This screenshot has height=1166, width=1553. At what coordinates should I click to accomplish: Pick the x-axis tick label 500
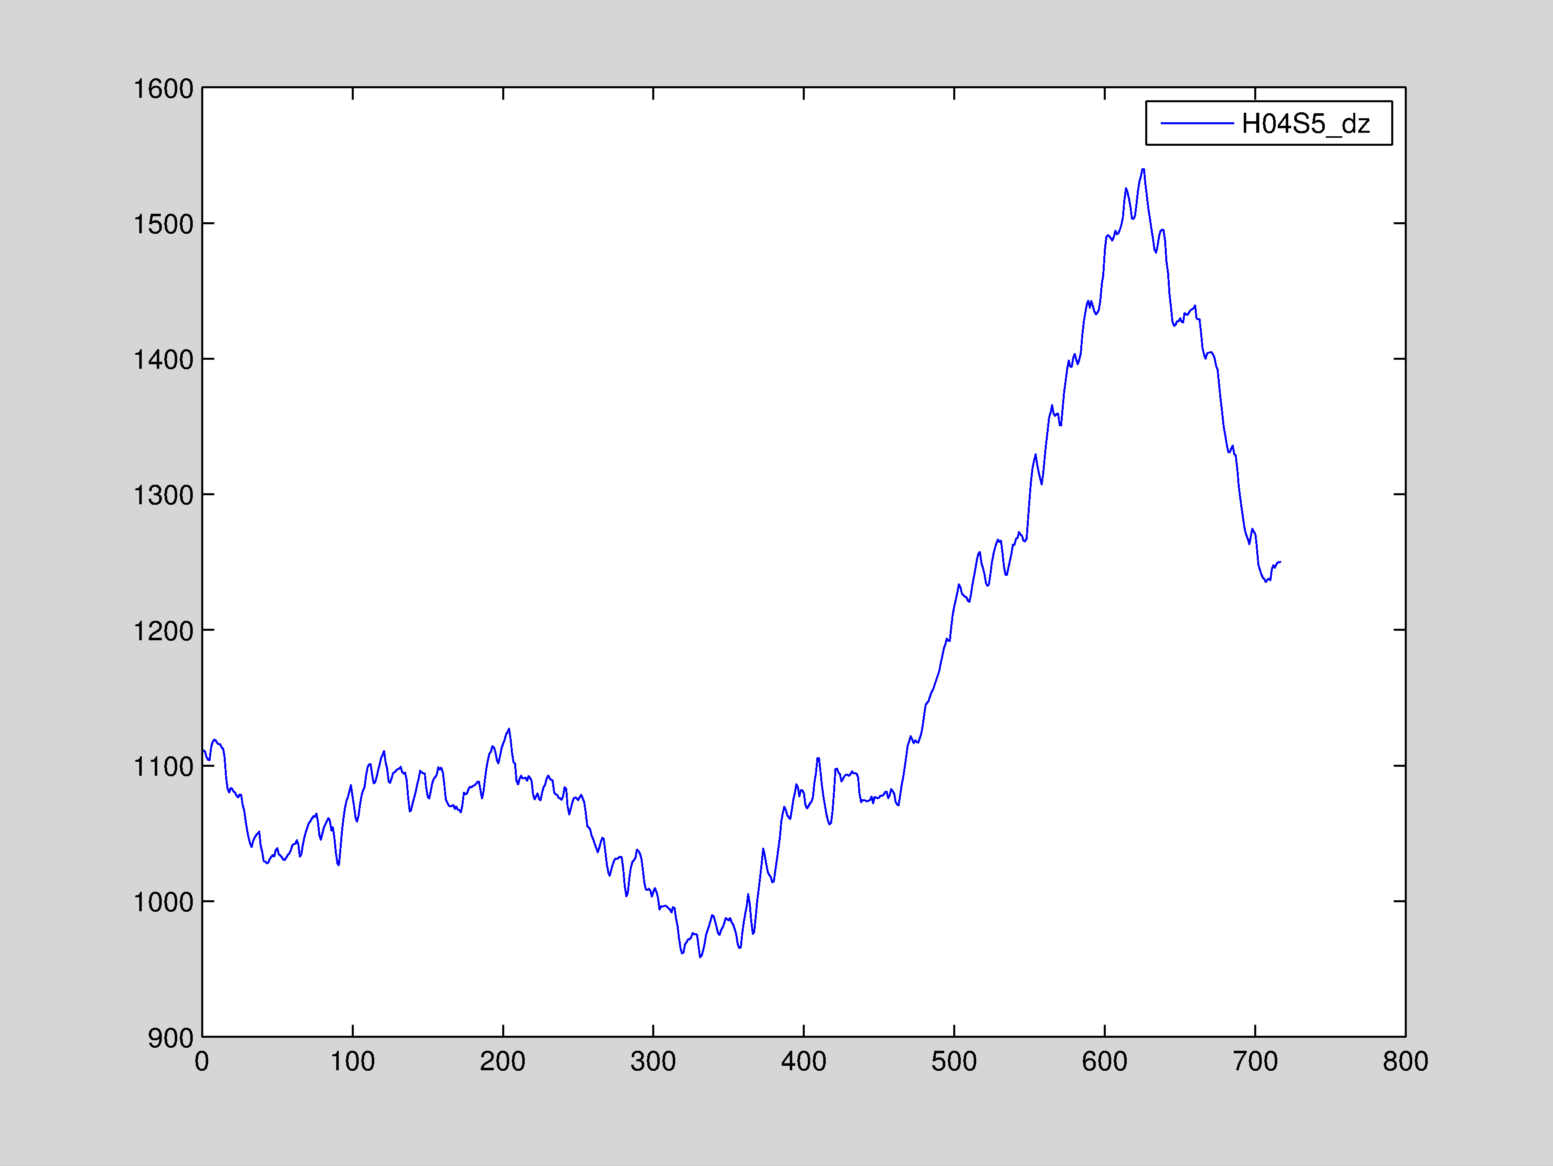[954, 1062]
